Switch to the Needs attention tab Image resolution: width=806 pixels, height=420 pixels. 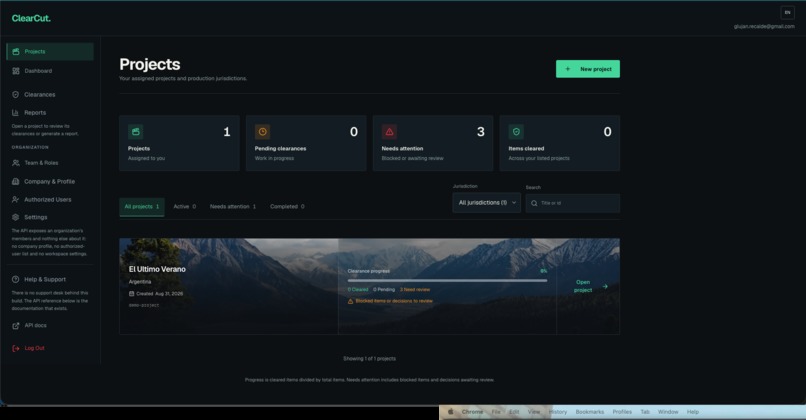233,207
